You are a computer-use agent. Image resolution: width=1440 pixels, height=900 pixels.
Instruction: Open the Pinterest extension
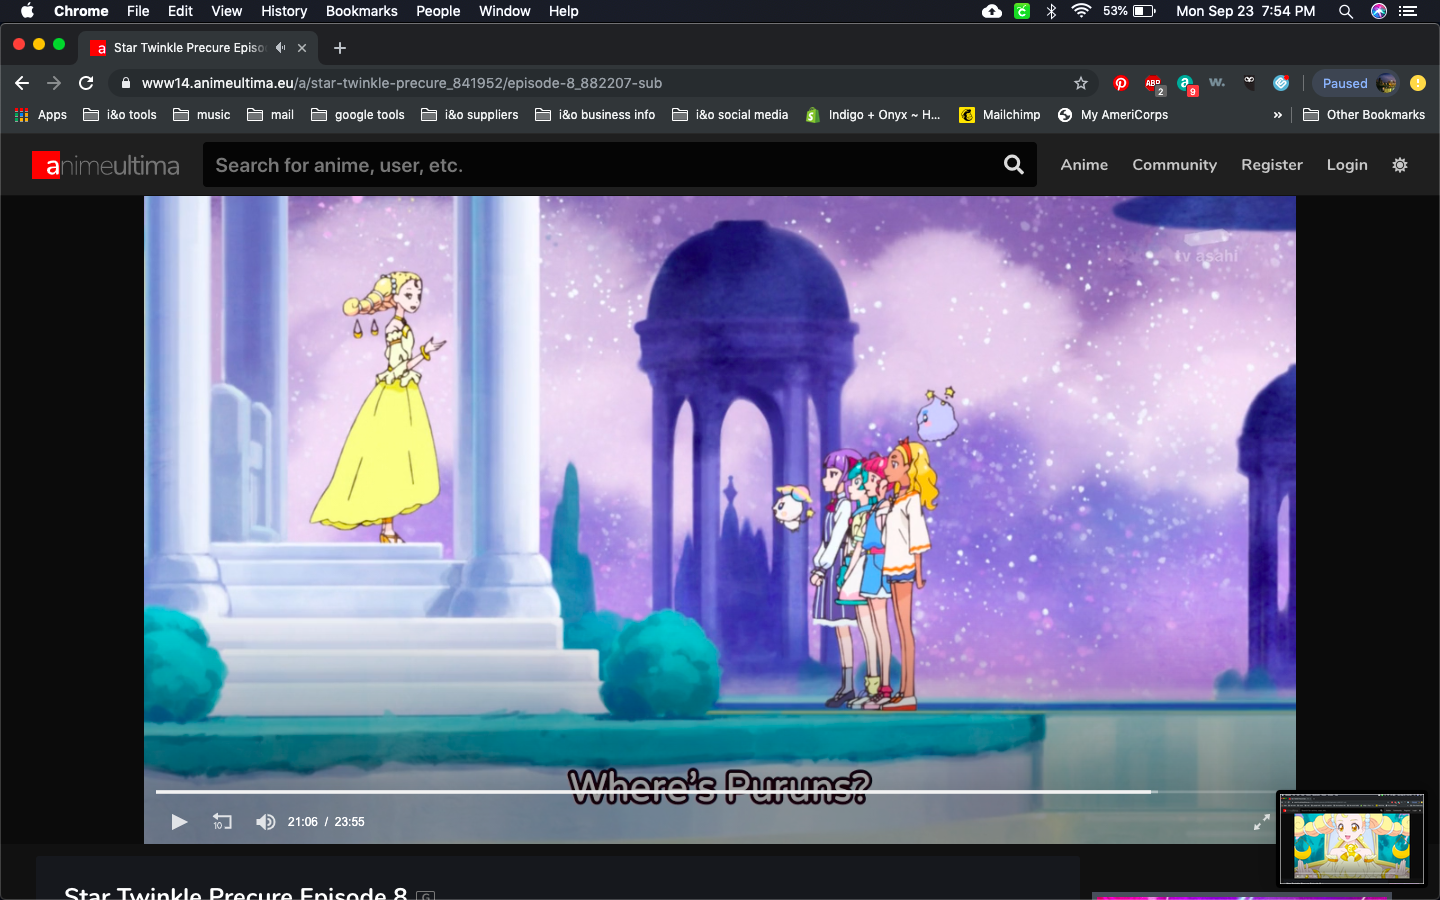click(1121, 84)
